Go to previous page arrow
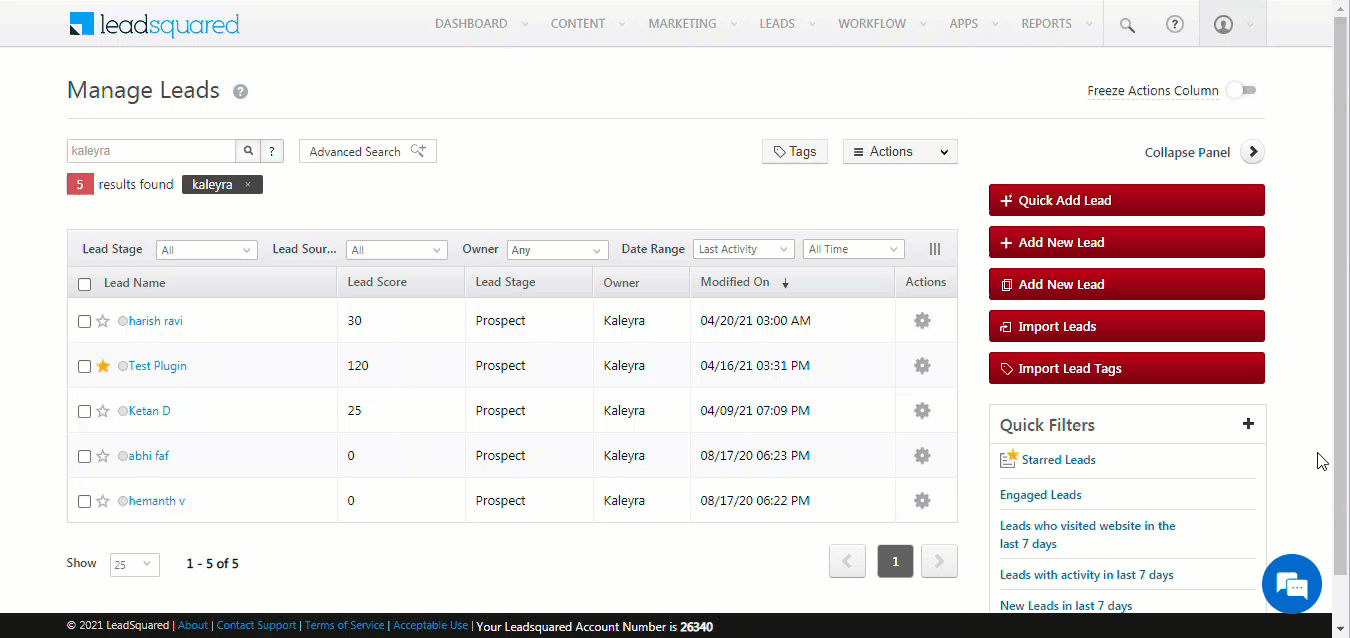The height and width of the screenshot is (638, 1350). coord(847,562)
